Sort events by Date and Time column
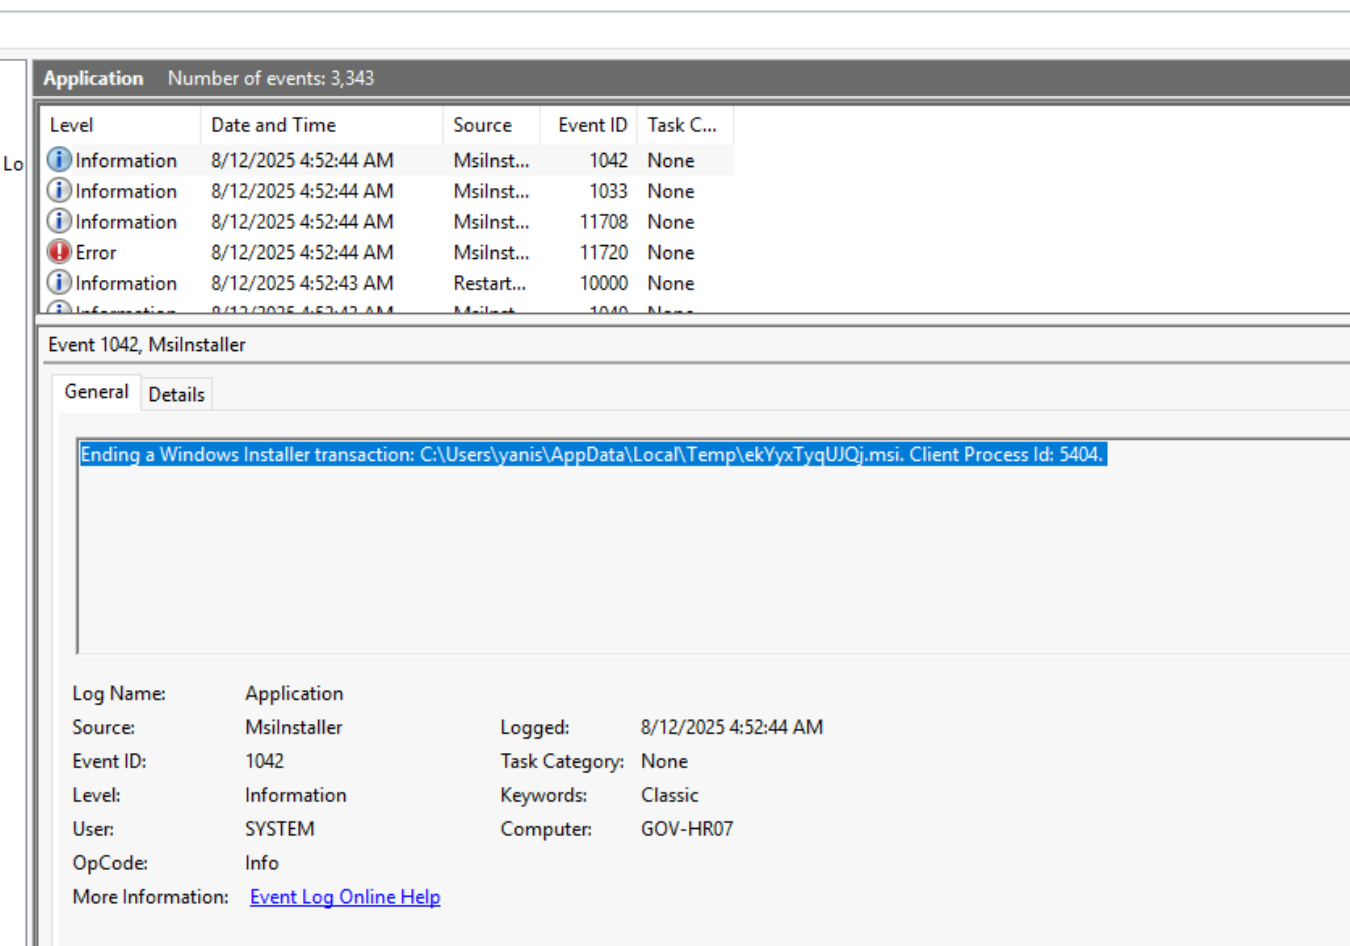Image resolution: width=1350 pixels, height=946 pixels. coord(322,125)
